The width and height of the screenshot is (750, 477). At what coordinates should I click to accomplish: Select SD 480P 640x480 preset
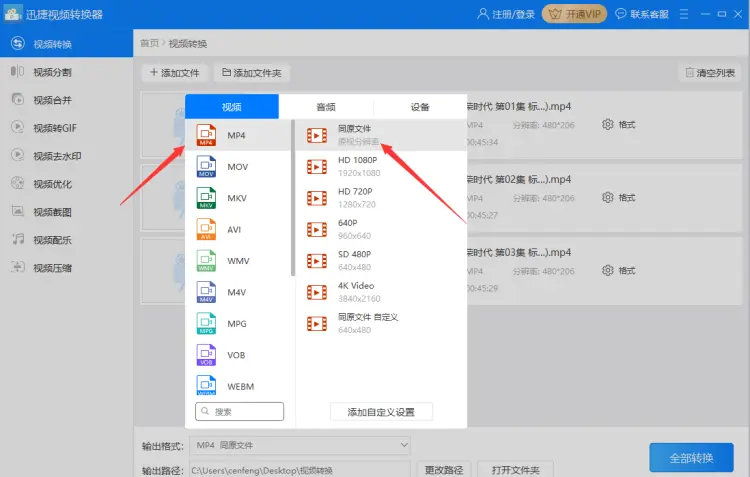click(381, 261)
